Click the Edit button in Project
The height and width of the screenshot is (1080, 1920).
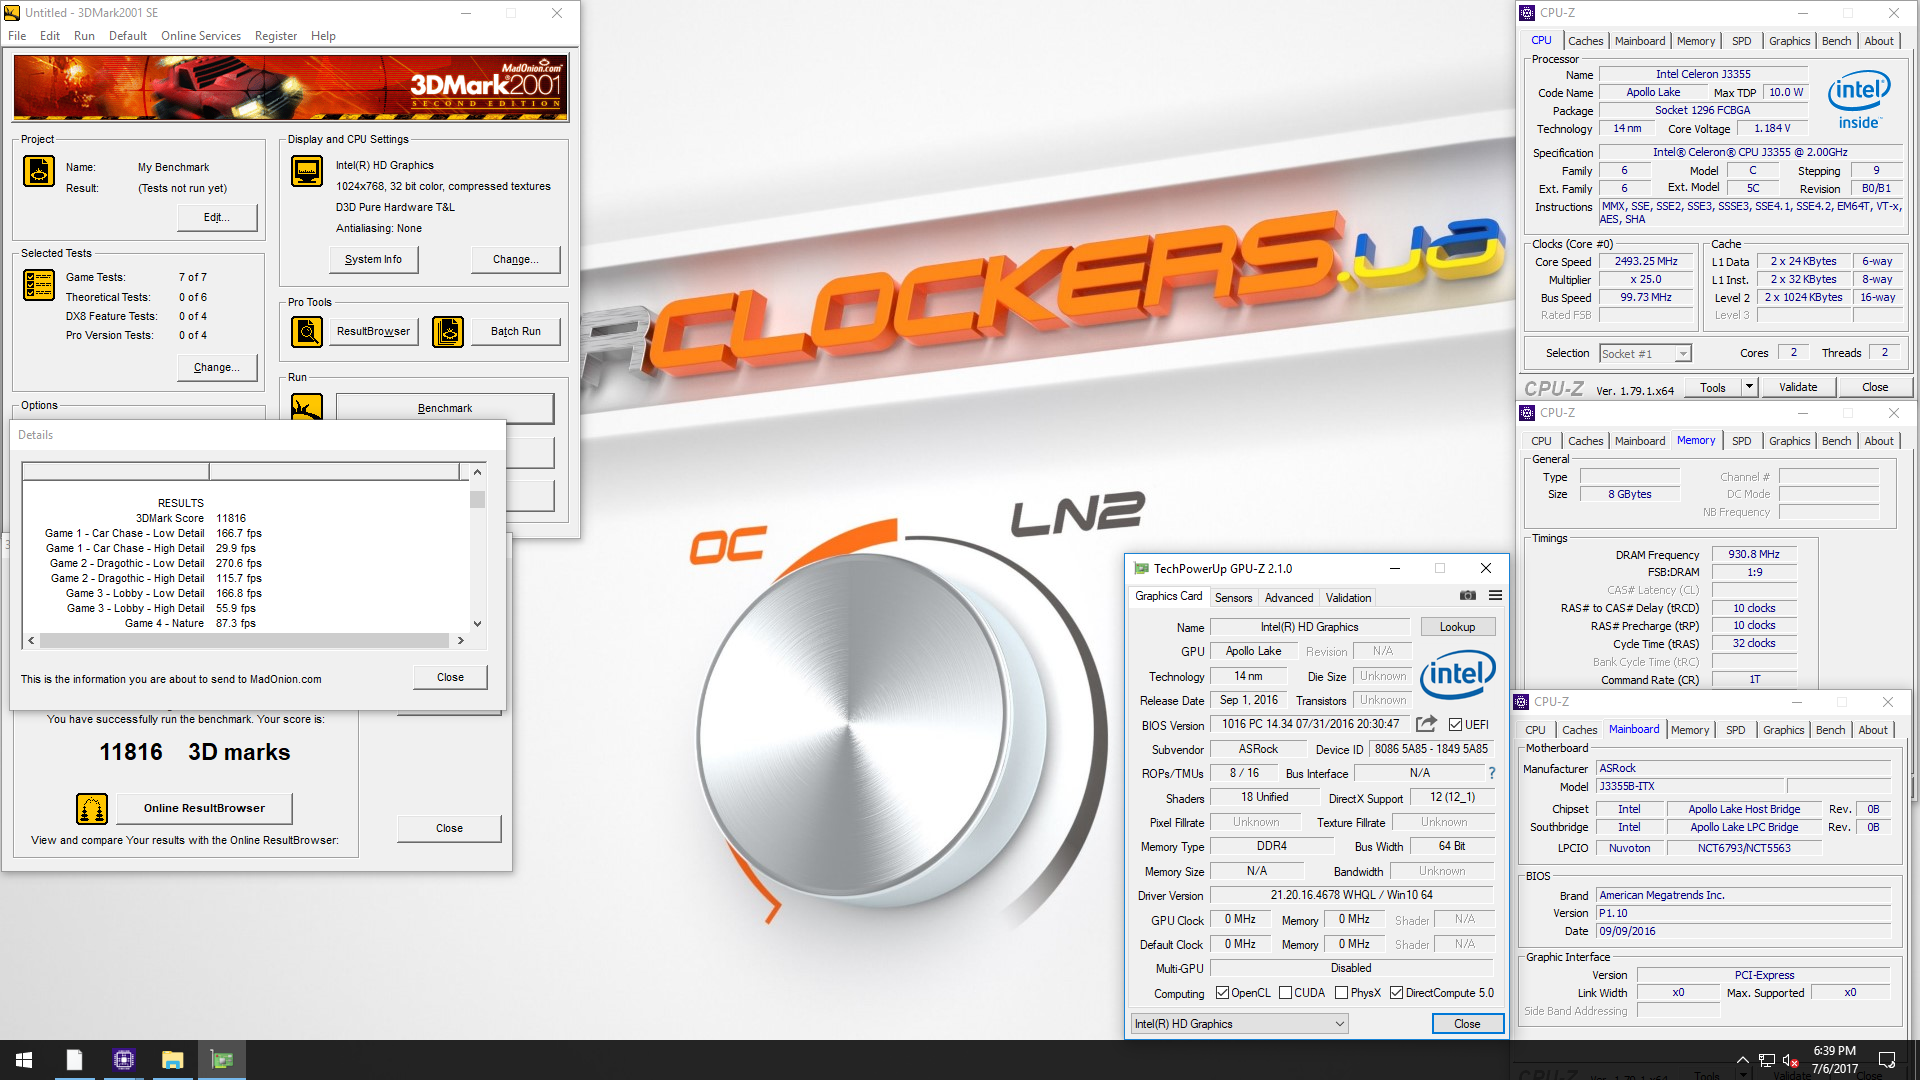[216, 217]
